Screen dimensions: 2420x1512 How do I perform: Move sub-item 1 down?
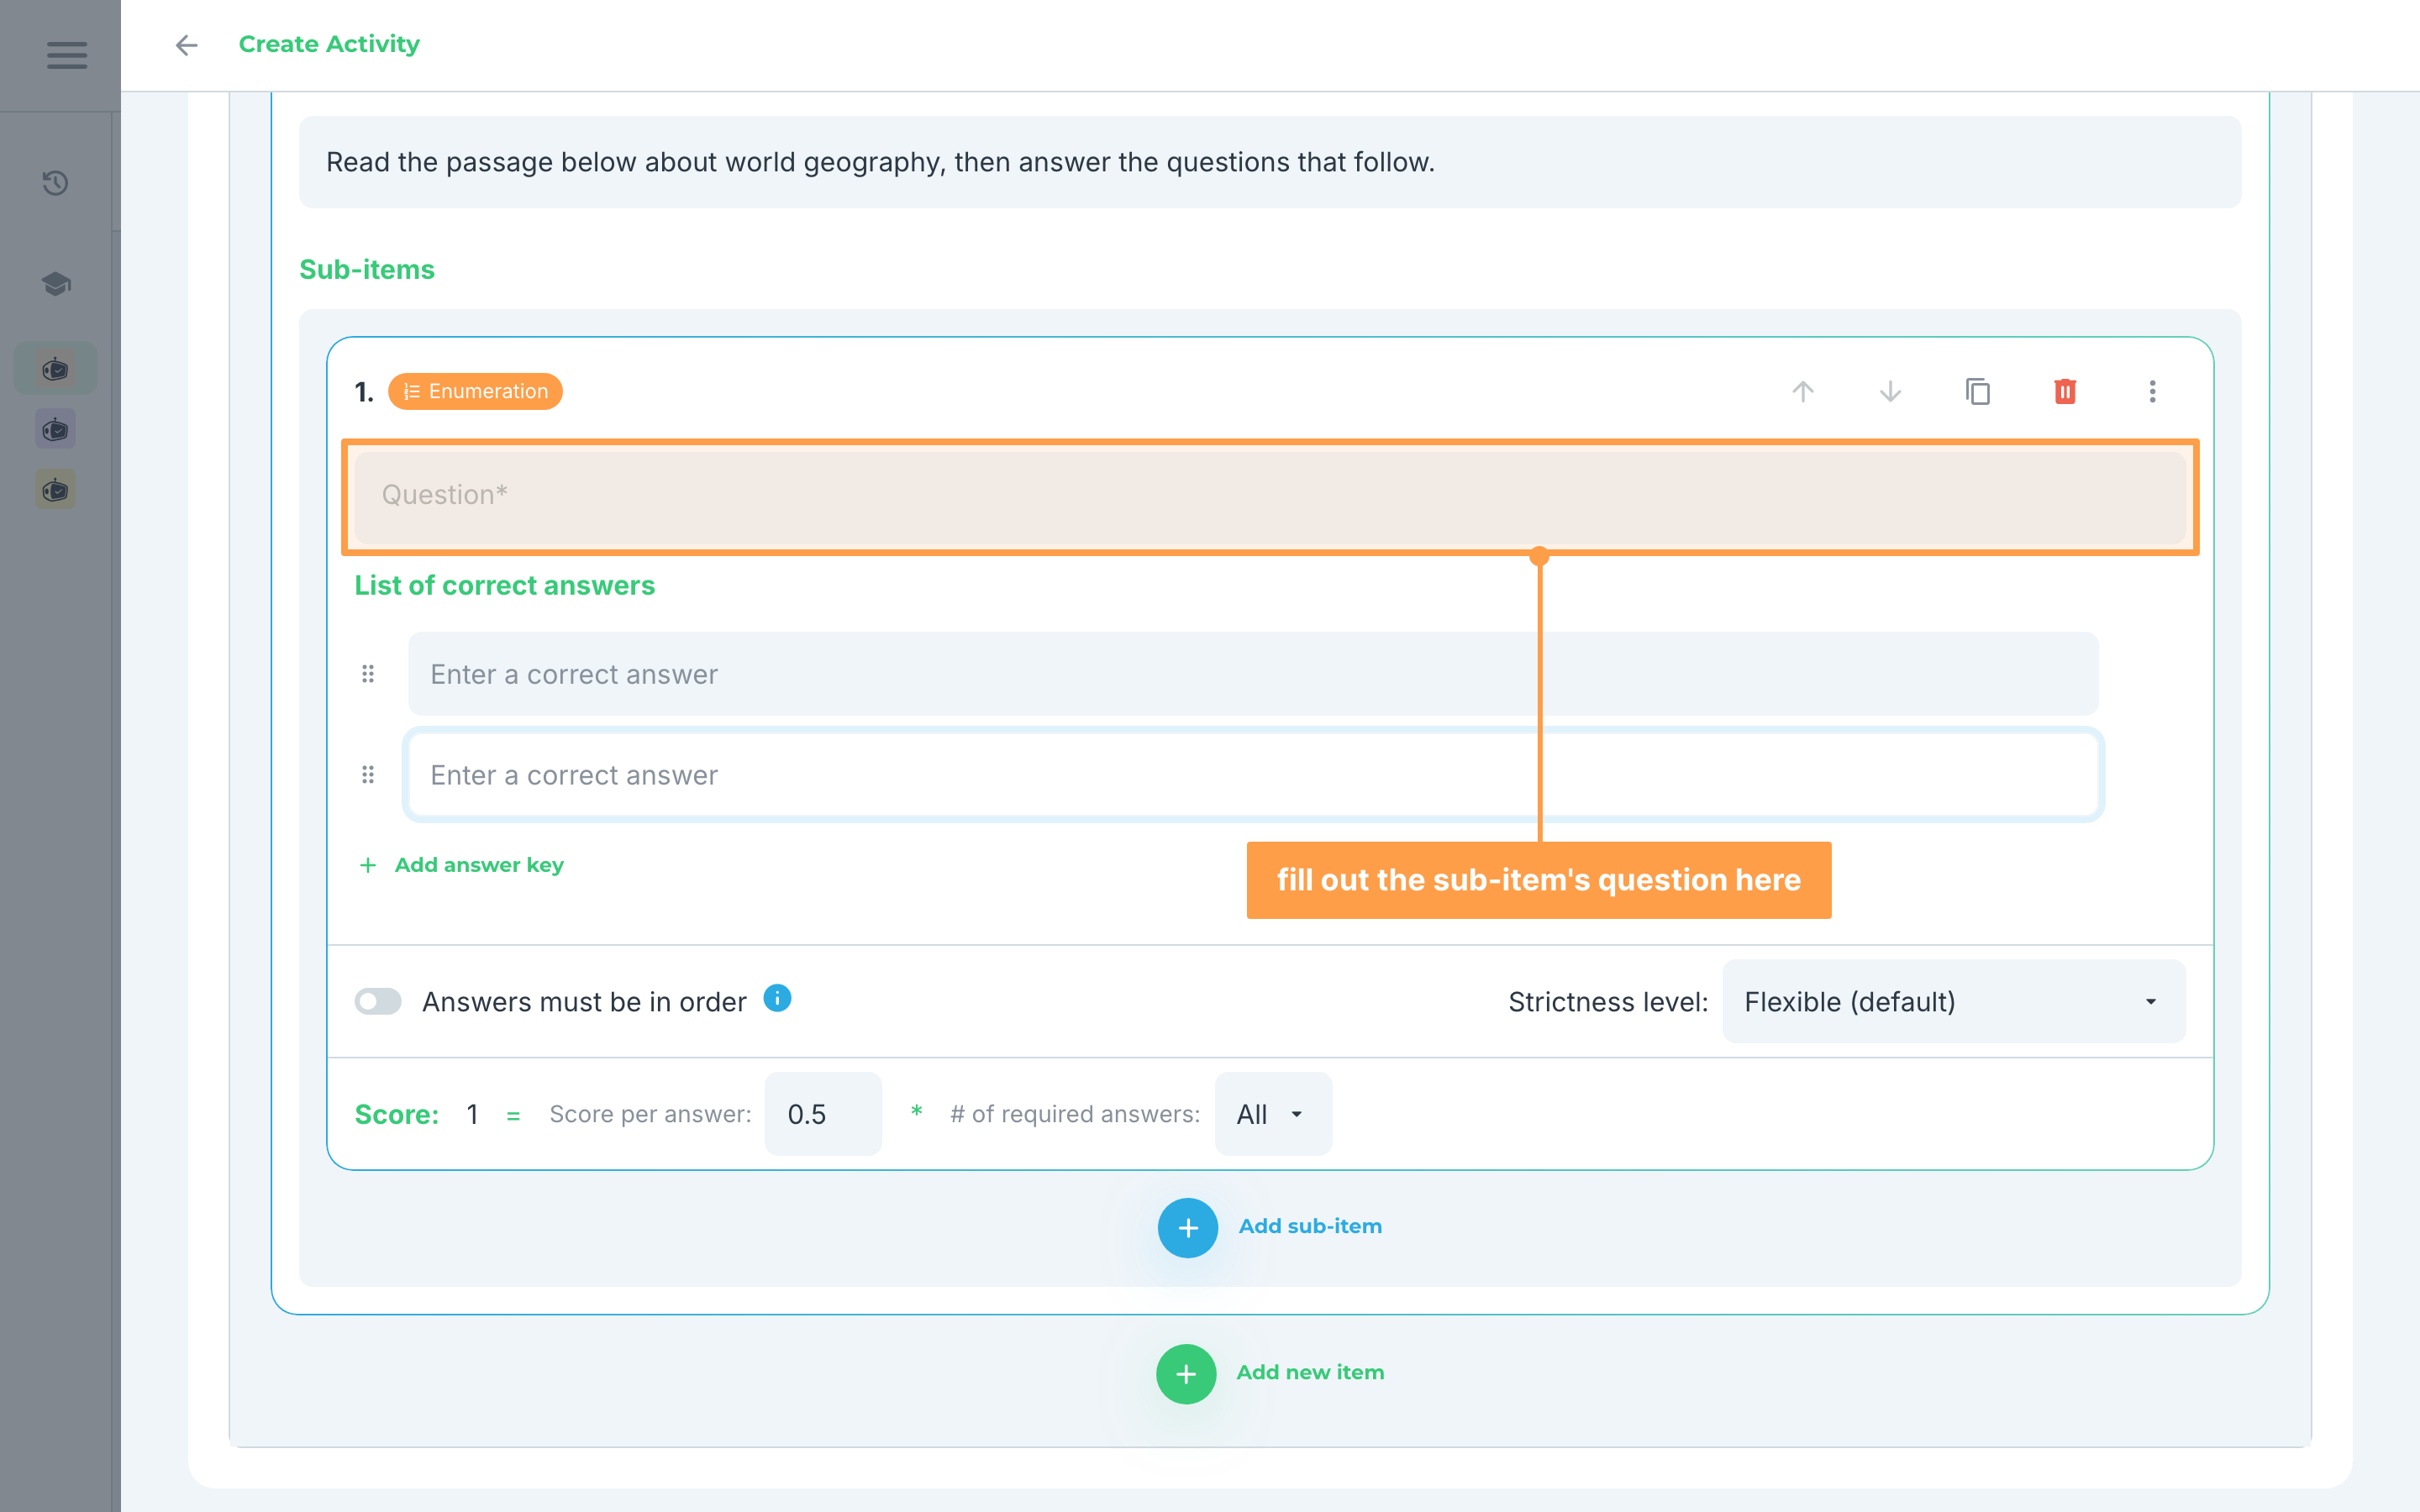click(1890, 391)
